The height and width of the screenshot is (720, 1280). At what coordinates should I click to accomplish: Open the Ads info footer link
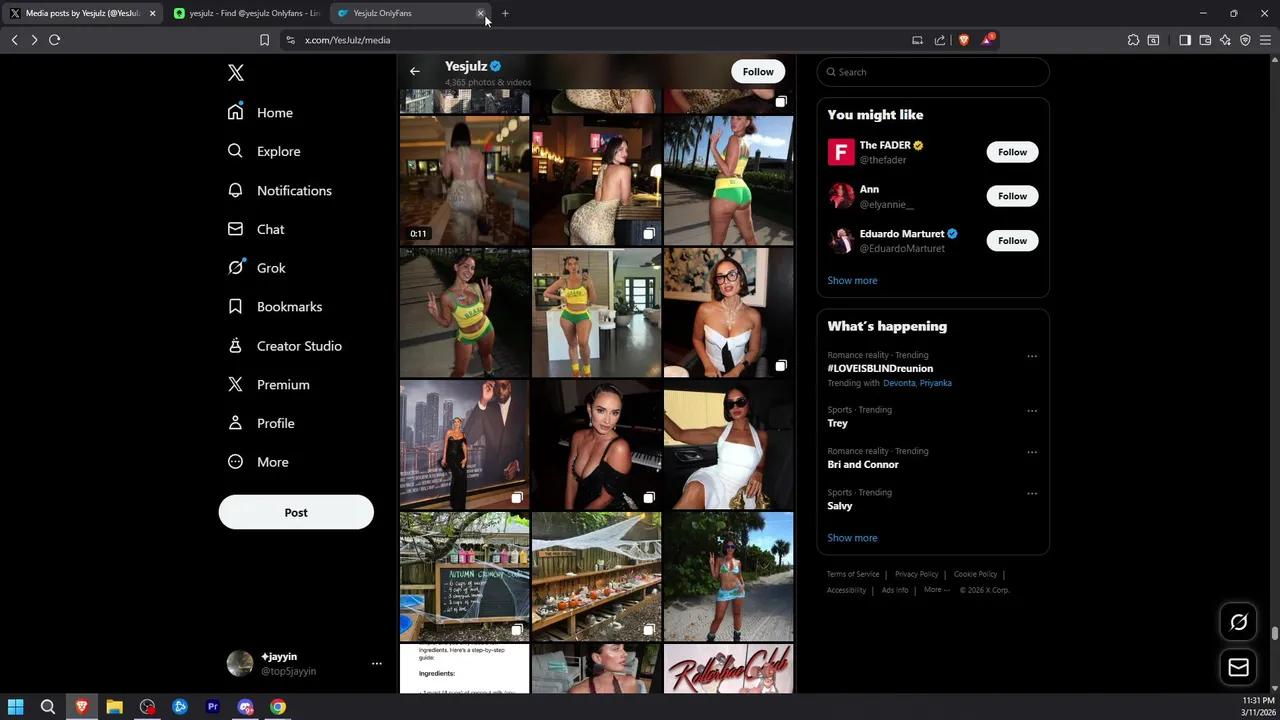point(895,590)
